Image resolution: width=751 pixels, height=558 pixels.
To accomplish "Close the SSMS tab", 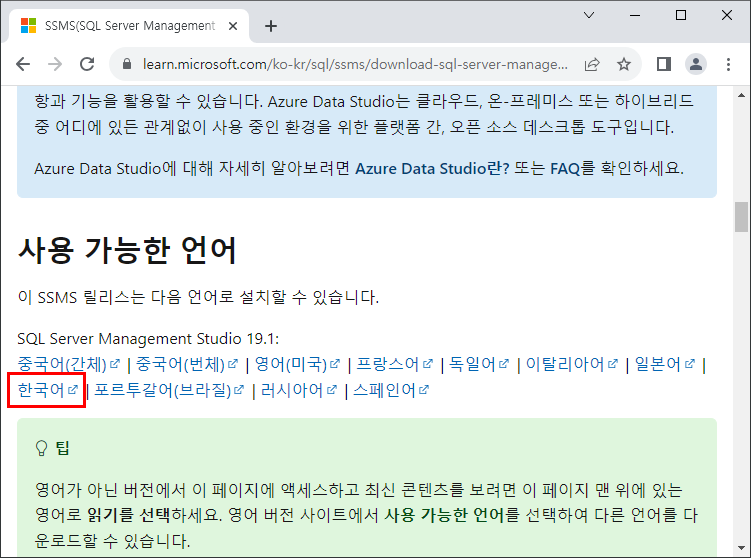I will click(233, 26).
